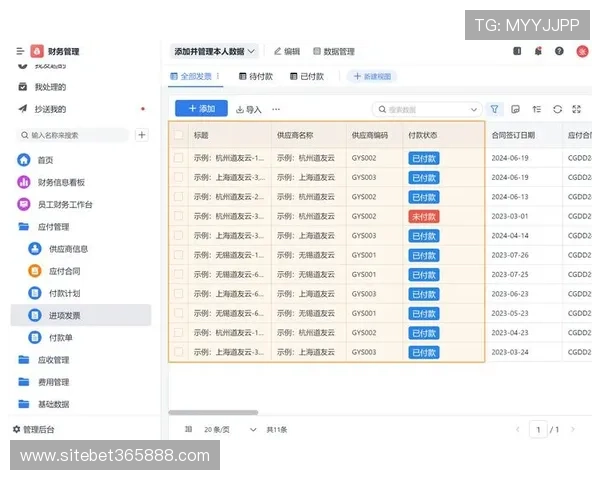Open 供应商信息 form icon
The image size is (600, 480).
coord(35,249)
